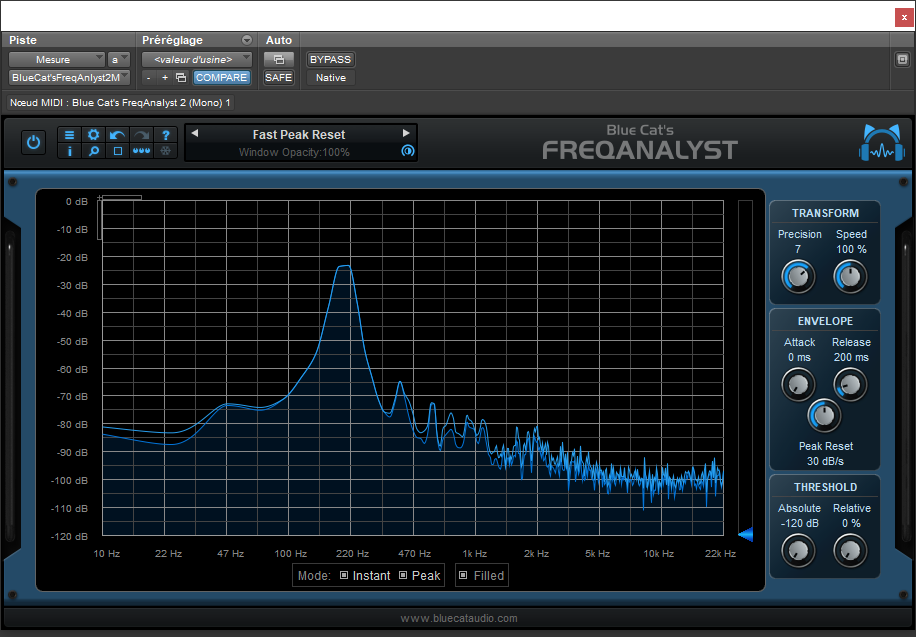Click the magnifier zoom icon
Viewport: 916px width, 637px height.
[x=93, y=151]
